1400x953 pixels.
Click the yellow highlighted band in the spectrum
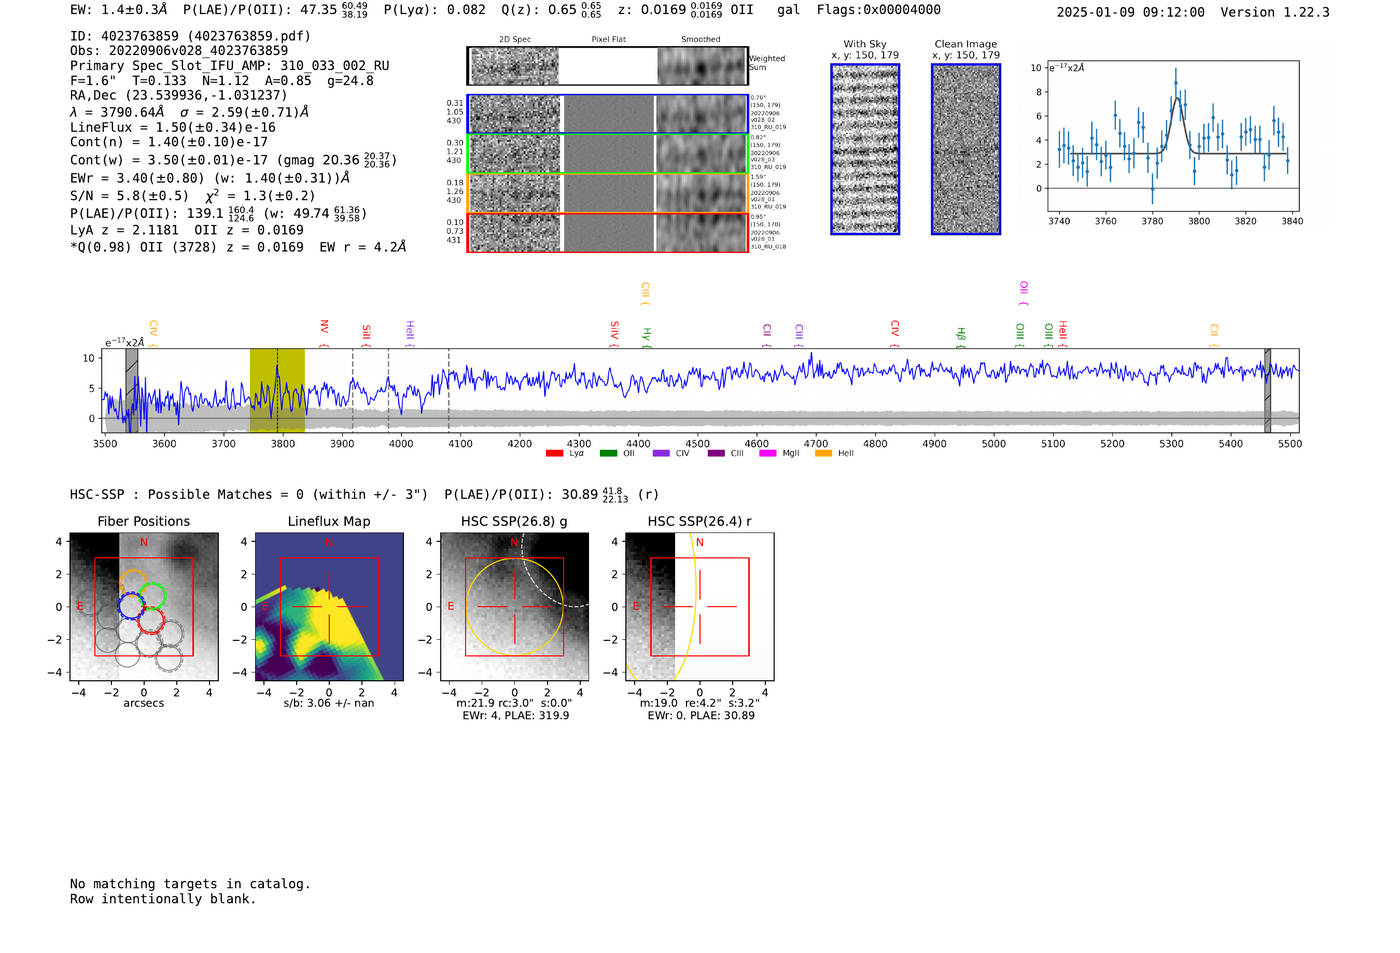[277, 390]
